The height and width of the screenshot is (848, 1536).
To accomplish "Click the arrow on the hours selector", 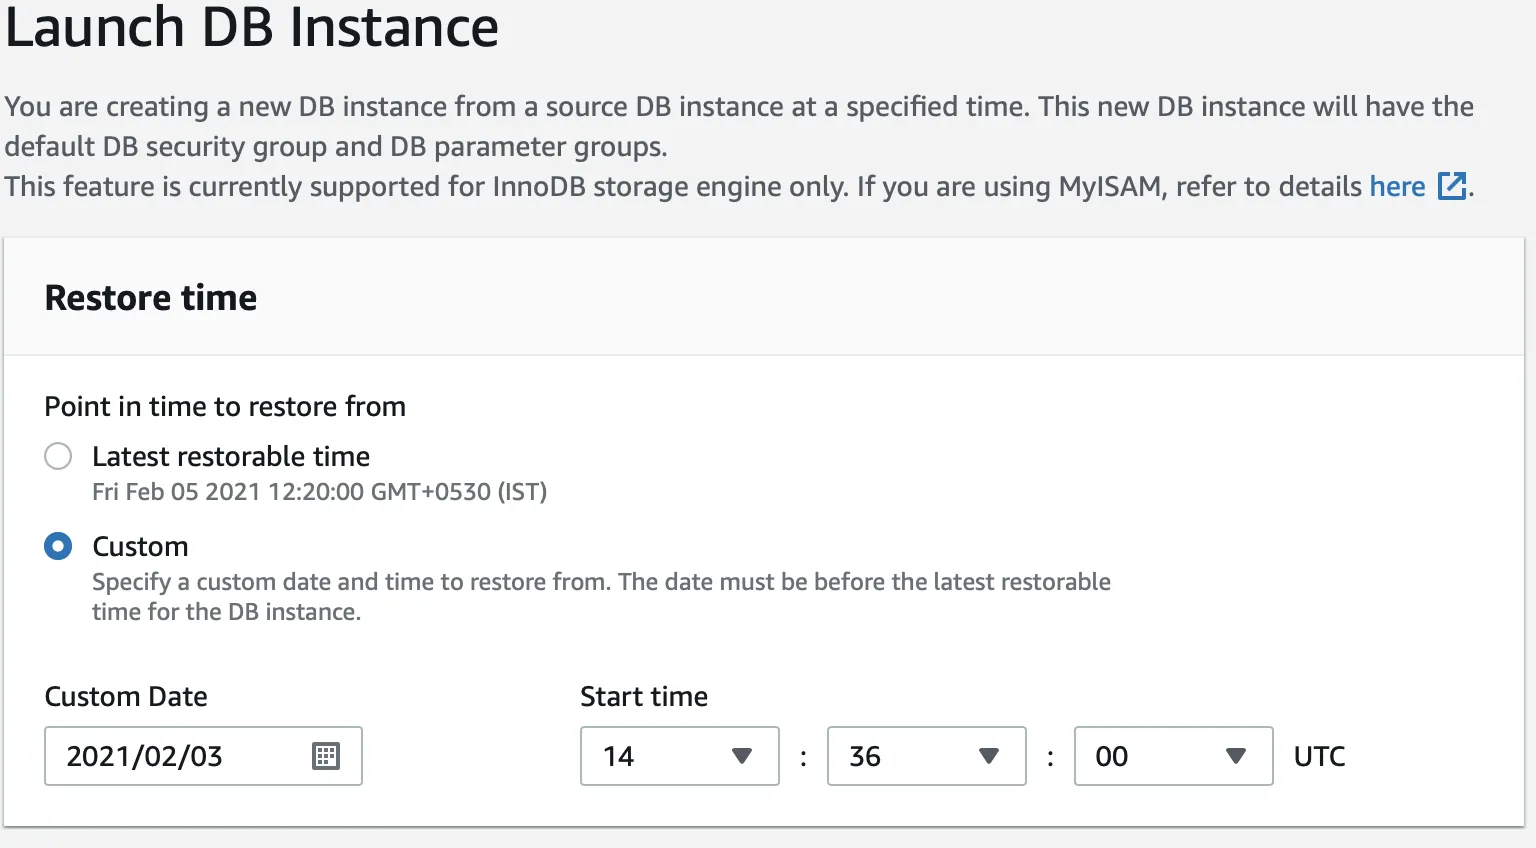I will (x=742, y=756).
